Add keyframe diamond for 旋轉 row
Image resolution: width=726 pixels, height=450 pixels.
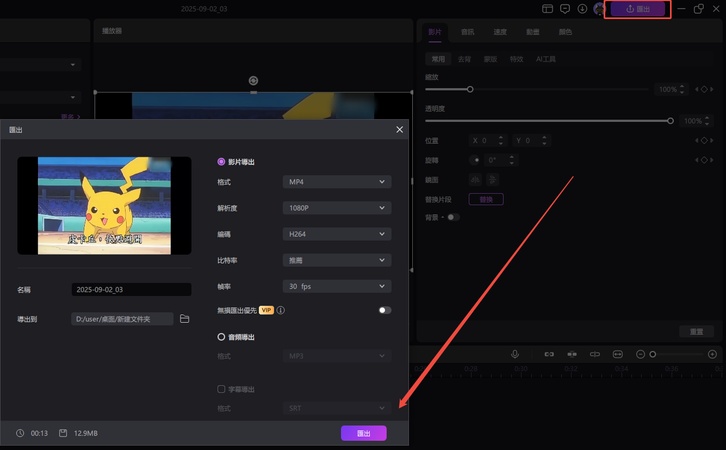coord(704,160)
